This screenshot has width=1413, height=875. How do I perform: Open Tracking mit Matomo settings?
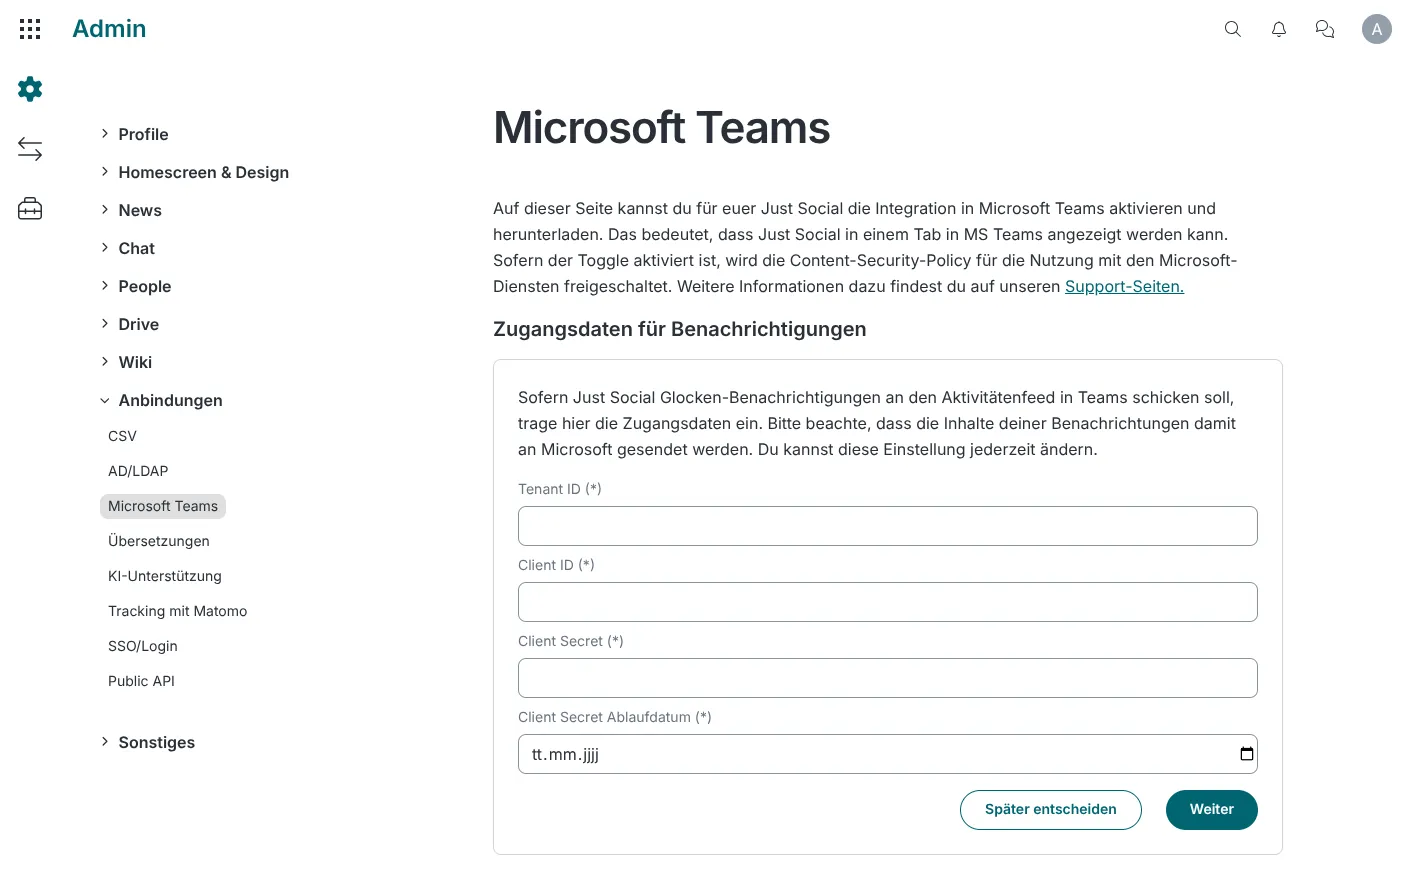178,611
